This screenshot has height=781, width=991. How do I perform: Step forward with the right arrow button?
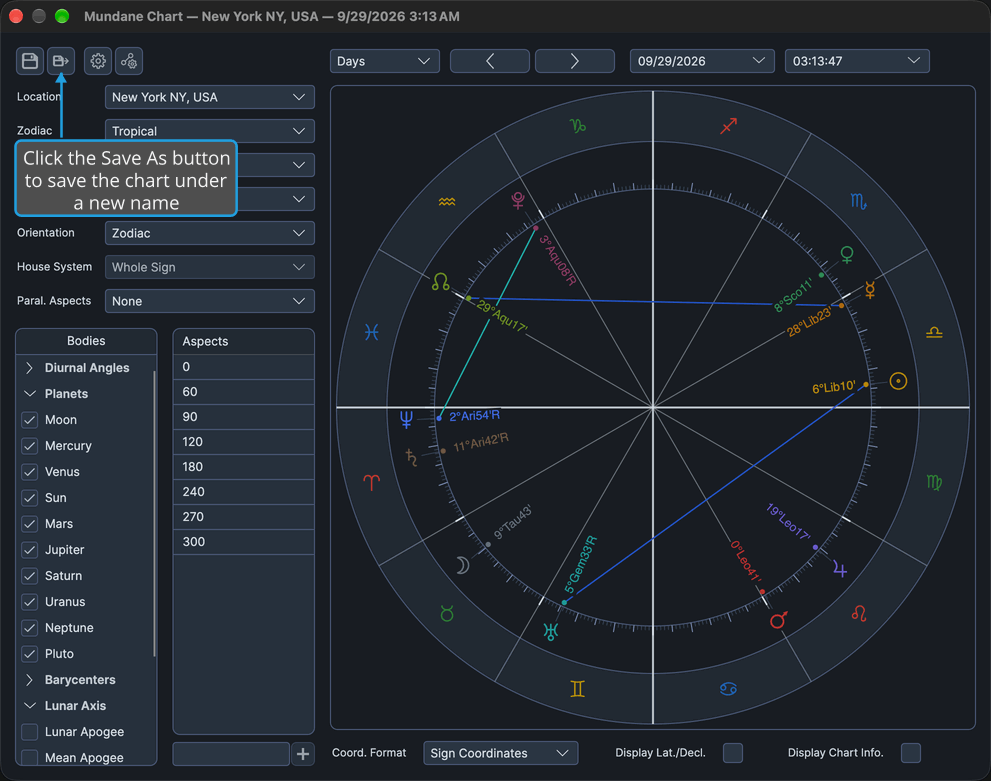(575, 61)
